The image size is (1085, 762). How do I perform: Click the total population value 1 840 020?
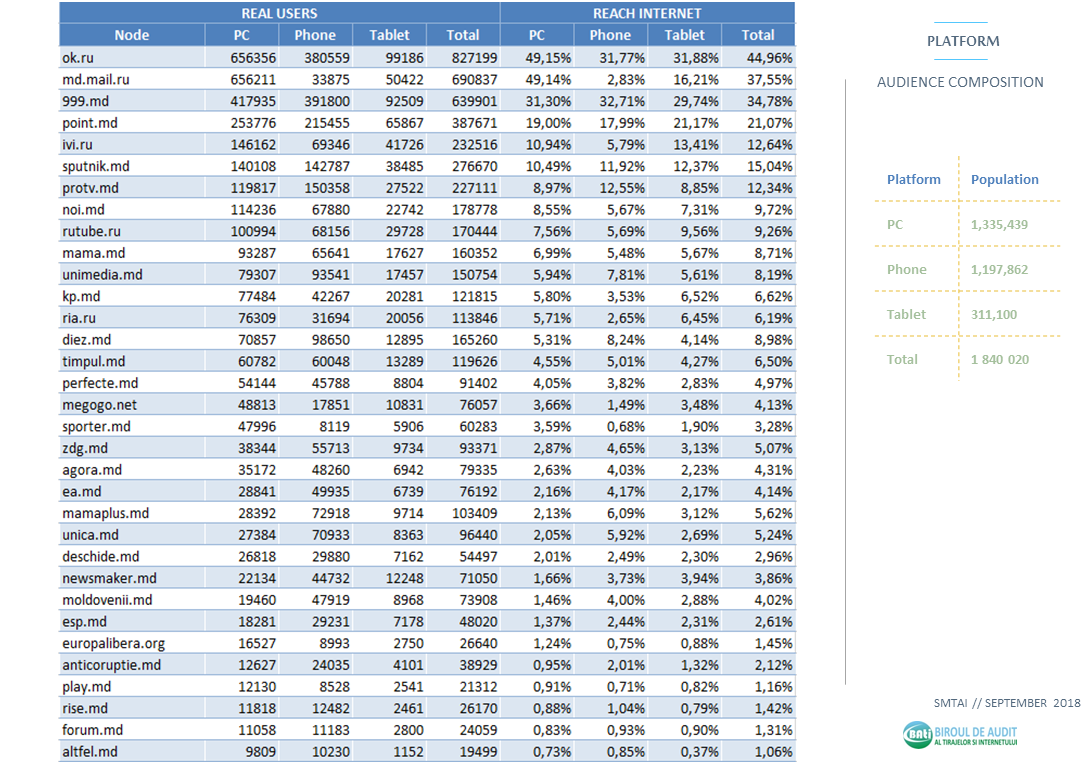[999, 359]
